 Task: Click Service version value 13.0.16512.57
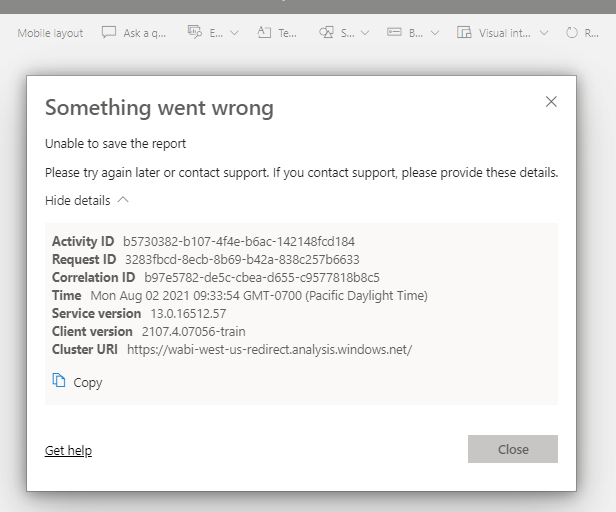(188, 314)
